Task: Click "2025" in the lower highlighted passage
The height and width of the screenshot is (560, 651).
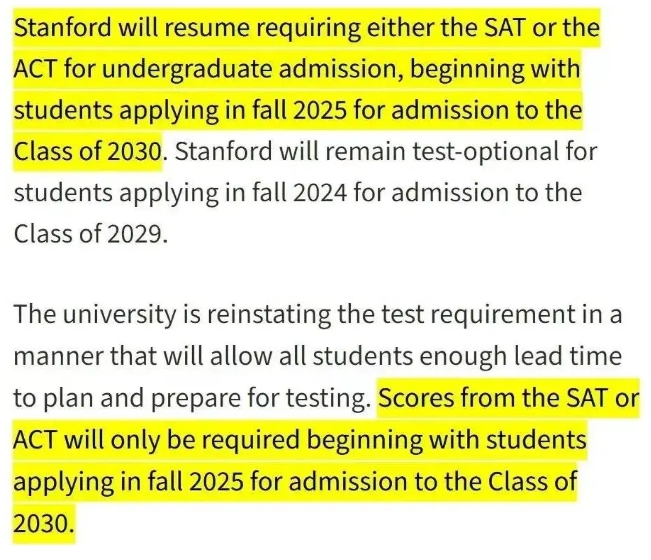Action: tap(218, 482)
